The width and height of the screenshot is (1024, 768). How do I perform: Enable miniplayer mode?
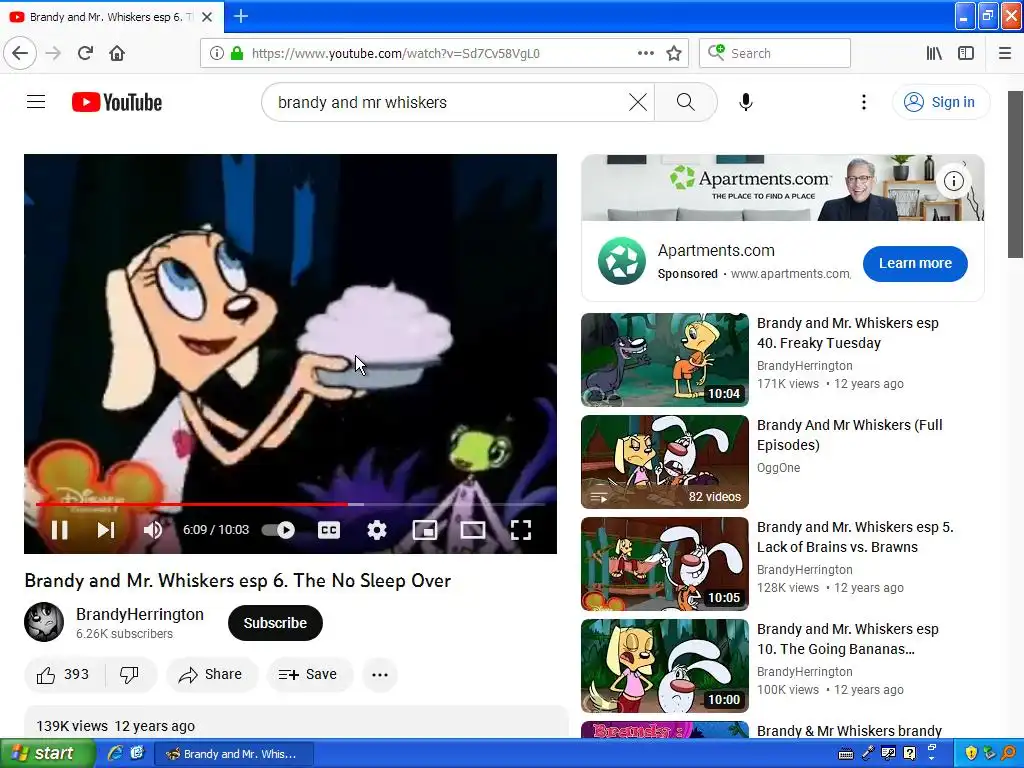(x=425, y=530)
